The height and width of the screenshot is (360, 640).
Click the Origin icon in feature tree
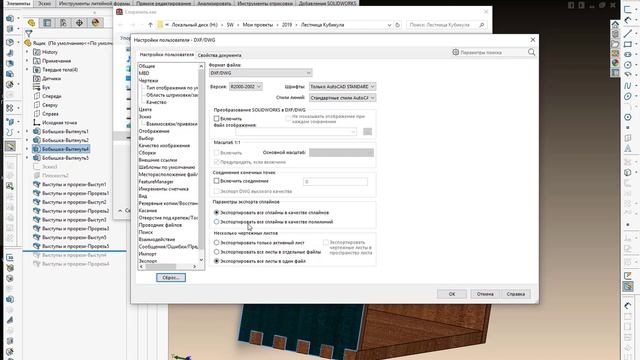36,122
